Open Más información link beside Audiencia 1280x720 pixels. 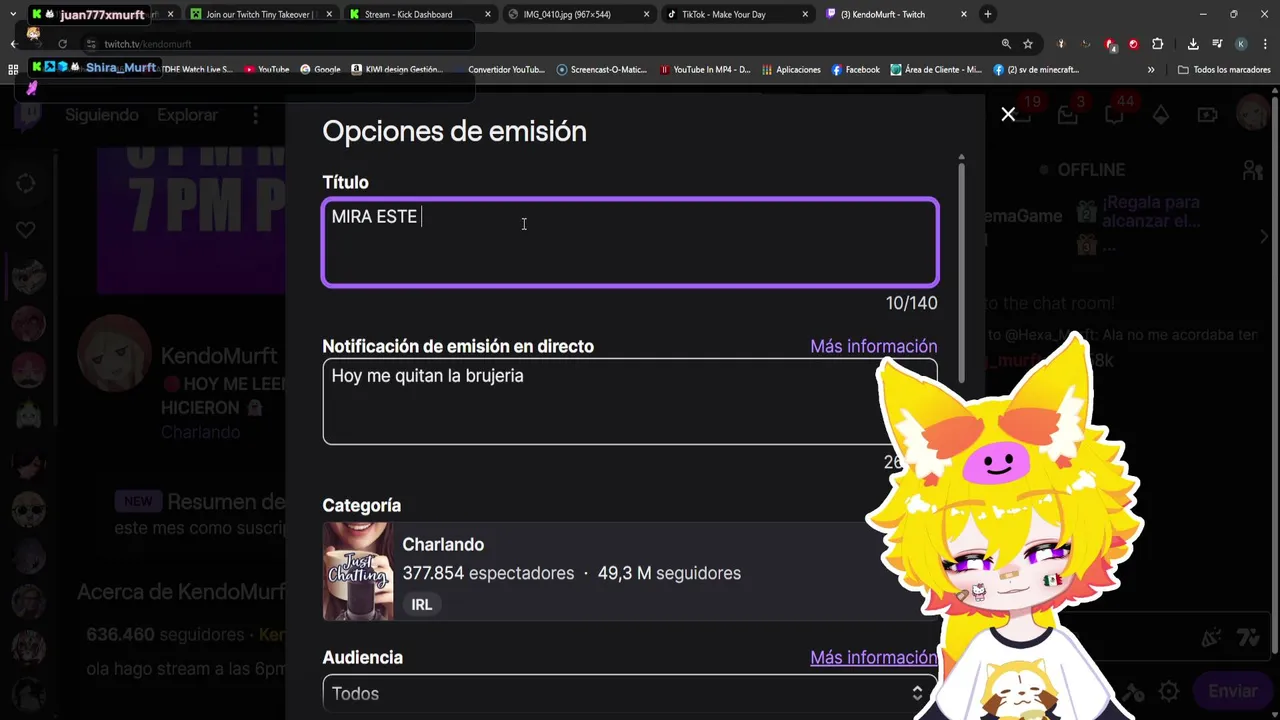click(873, 657)
